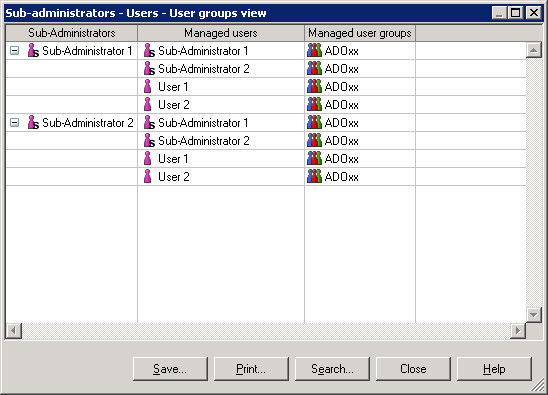Image resolution: width=548 pixels, height=395 pixels.
Task: Open the Save dialog
Action: (170, 369)
